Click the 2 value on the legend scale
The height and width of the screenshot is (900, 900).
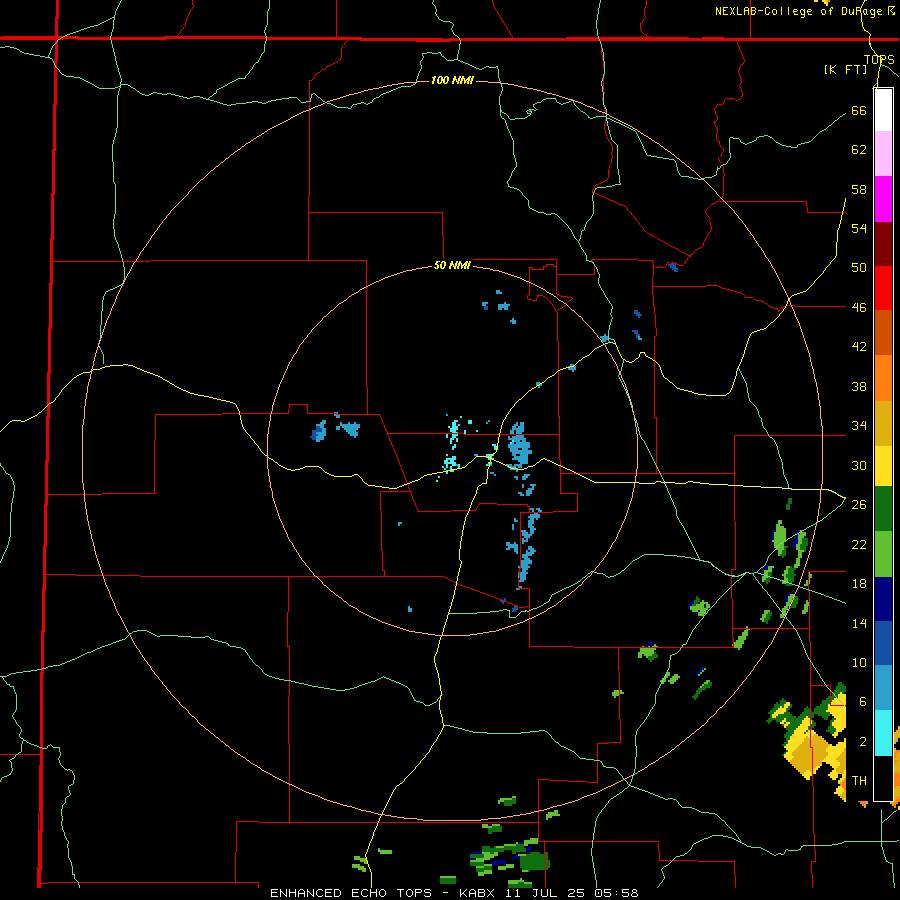[x=862, y=742]
